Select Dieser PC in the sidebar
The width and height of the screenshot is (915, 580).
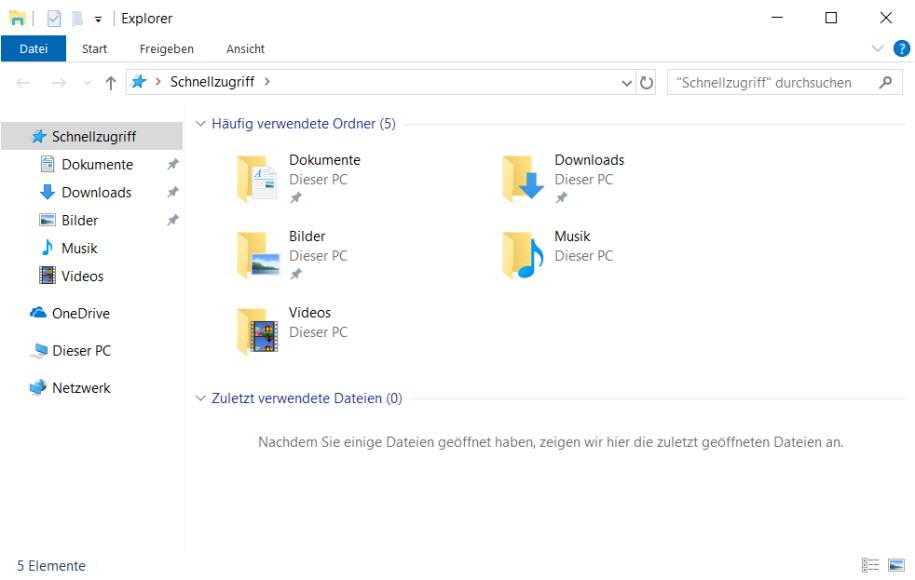coord(77,350)
